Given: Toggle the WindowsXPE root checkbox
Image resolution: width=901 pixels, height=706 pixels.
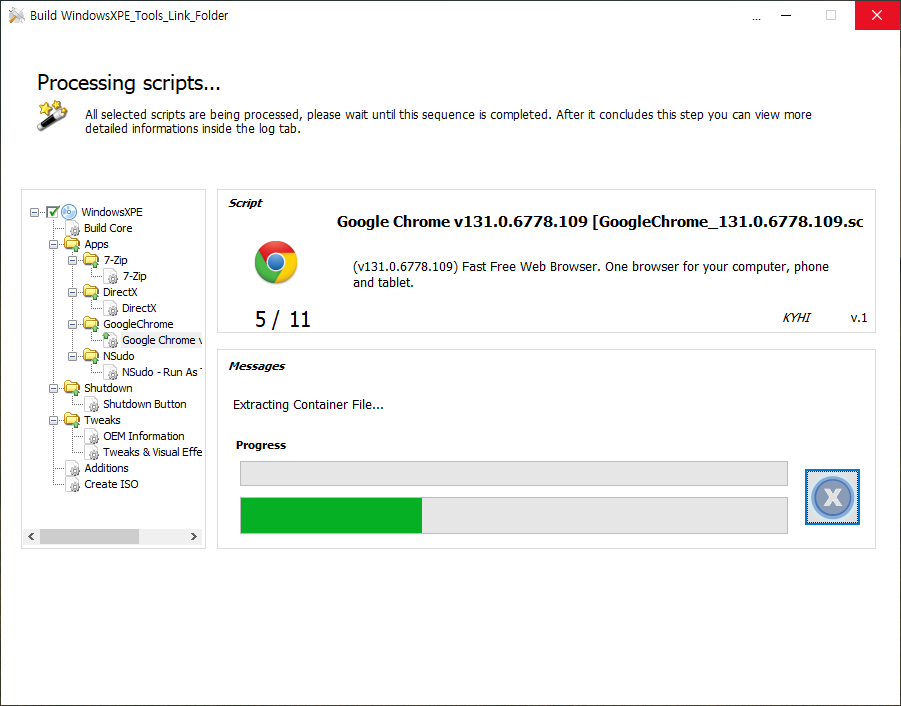Looking at the screenshot, I should (53, 212).
